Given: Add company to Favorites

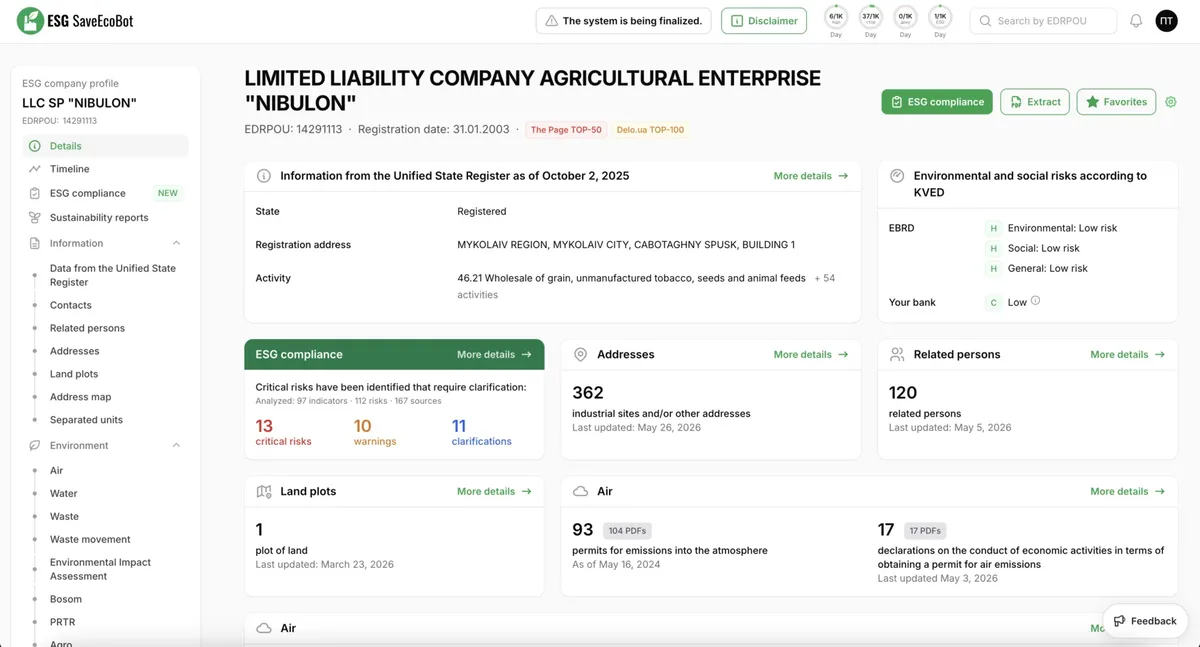Looking at the screenshot, I should pos(1116,102).
